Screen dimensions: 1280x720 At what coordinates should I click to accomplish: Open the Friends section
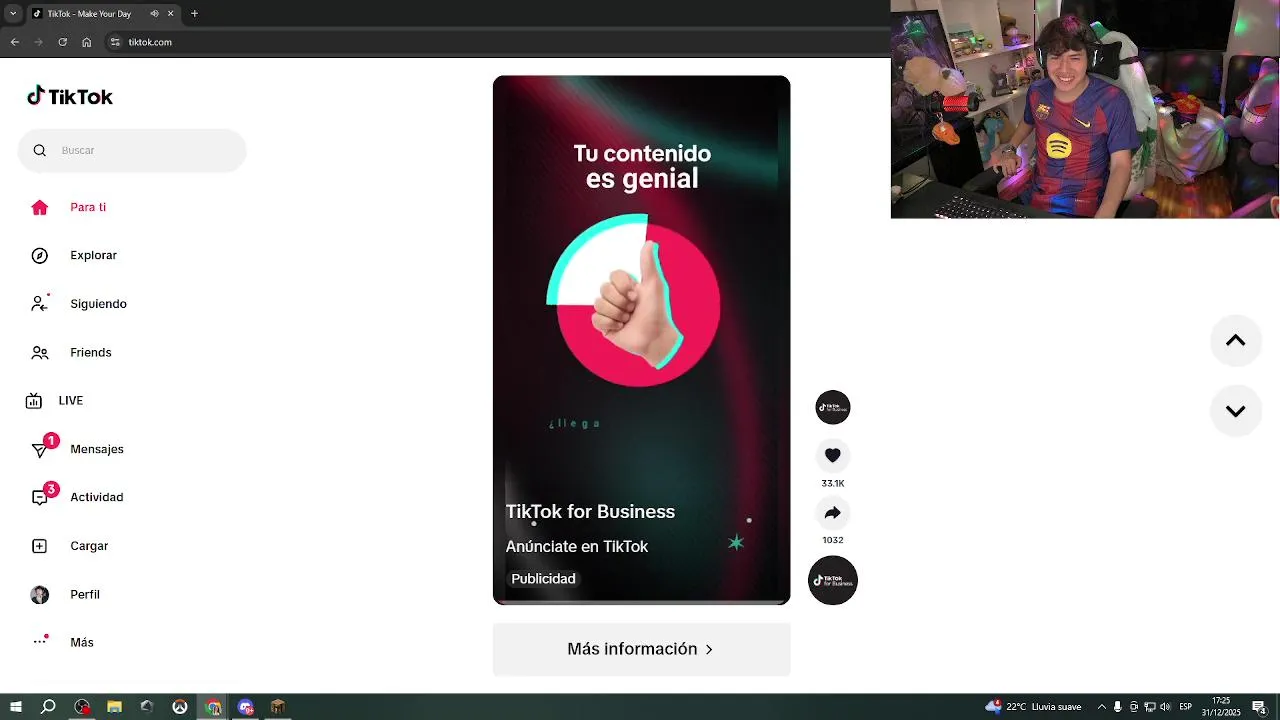coord(91,352)
